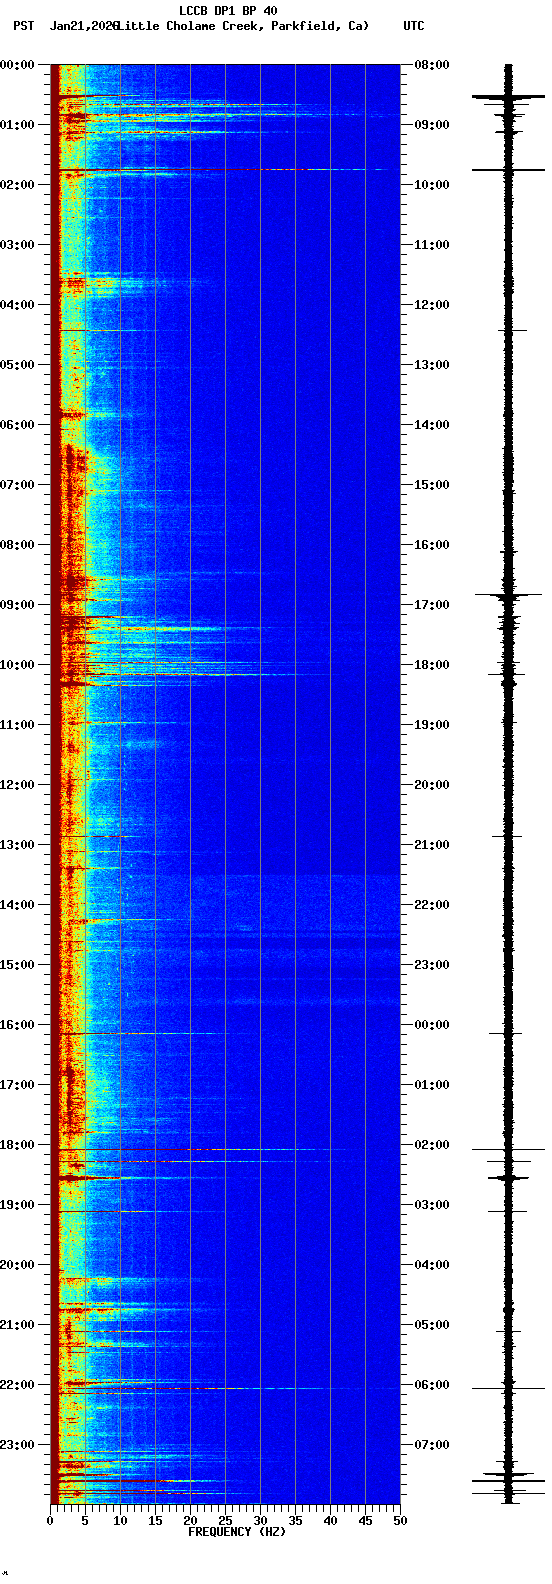Click the frequency axis value '15'

(155, 1521)
